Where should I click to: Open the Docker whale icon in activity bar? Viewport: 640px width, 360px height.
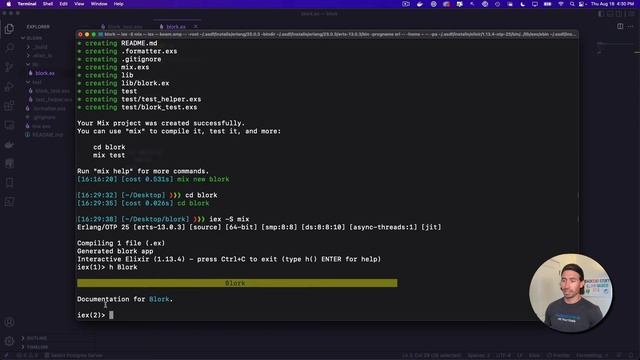point(9,144)
